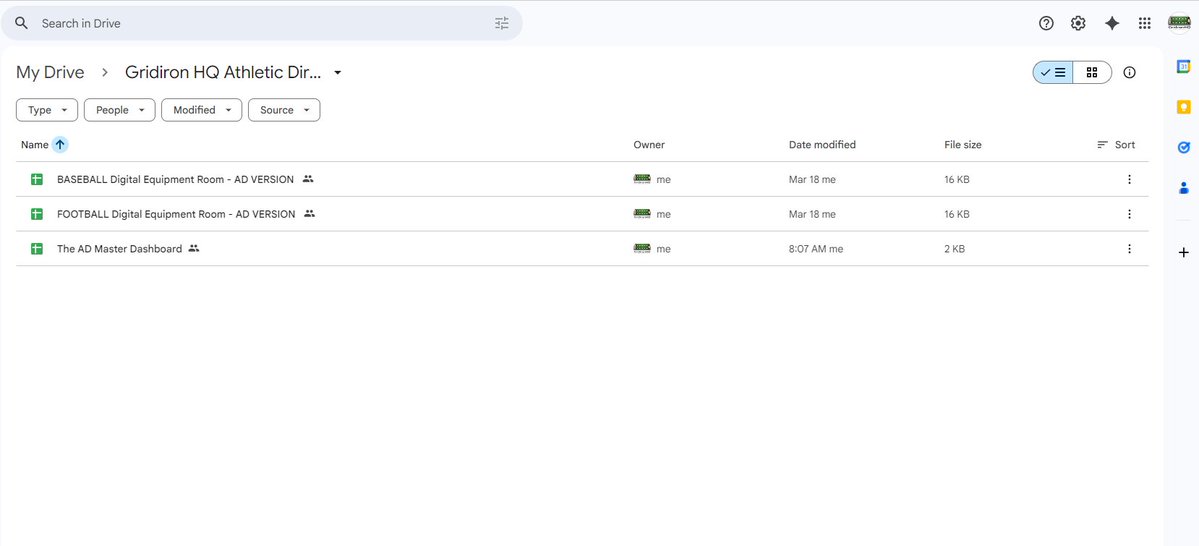Select FOOTBALL Digital Equipment Room - AD VERSION
This screenshot has width=1199, height=546.
coord(176,214)
